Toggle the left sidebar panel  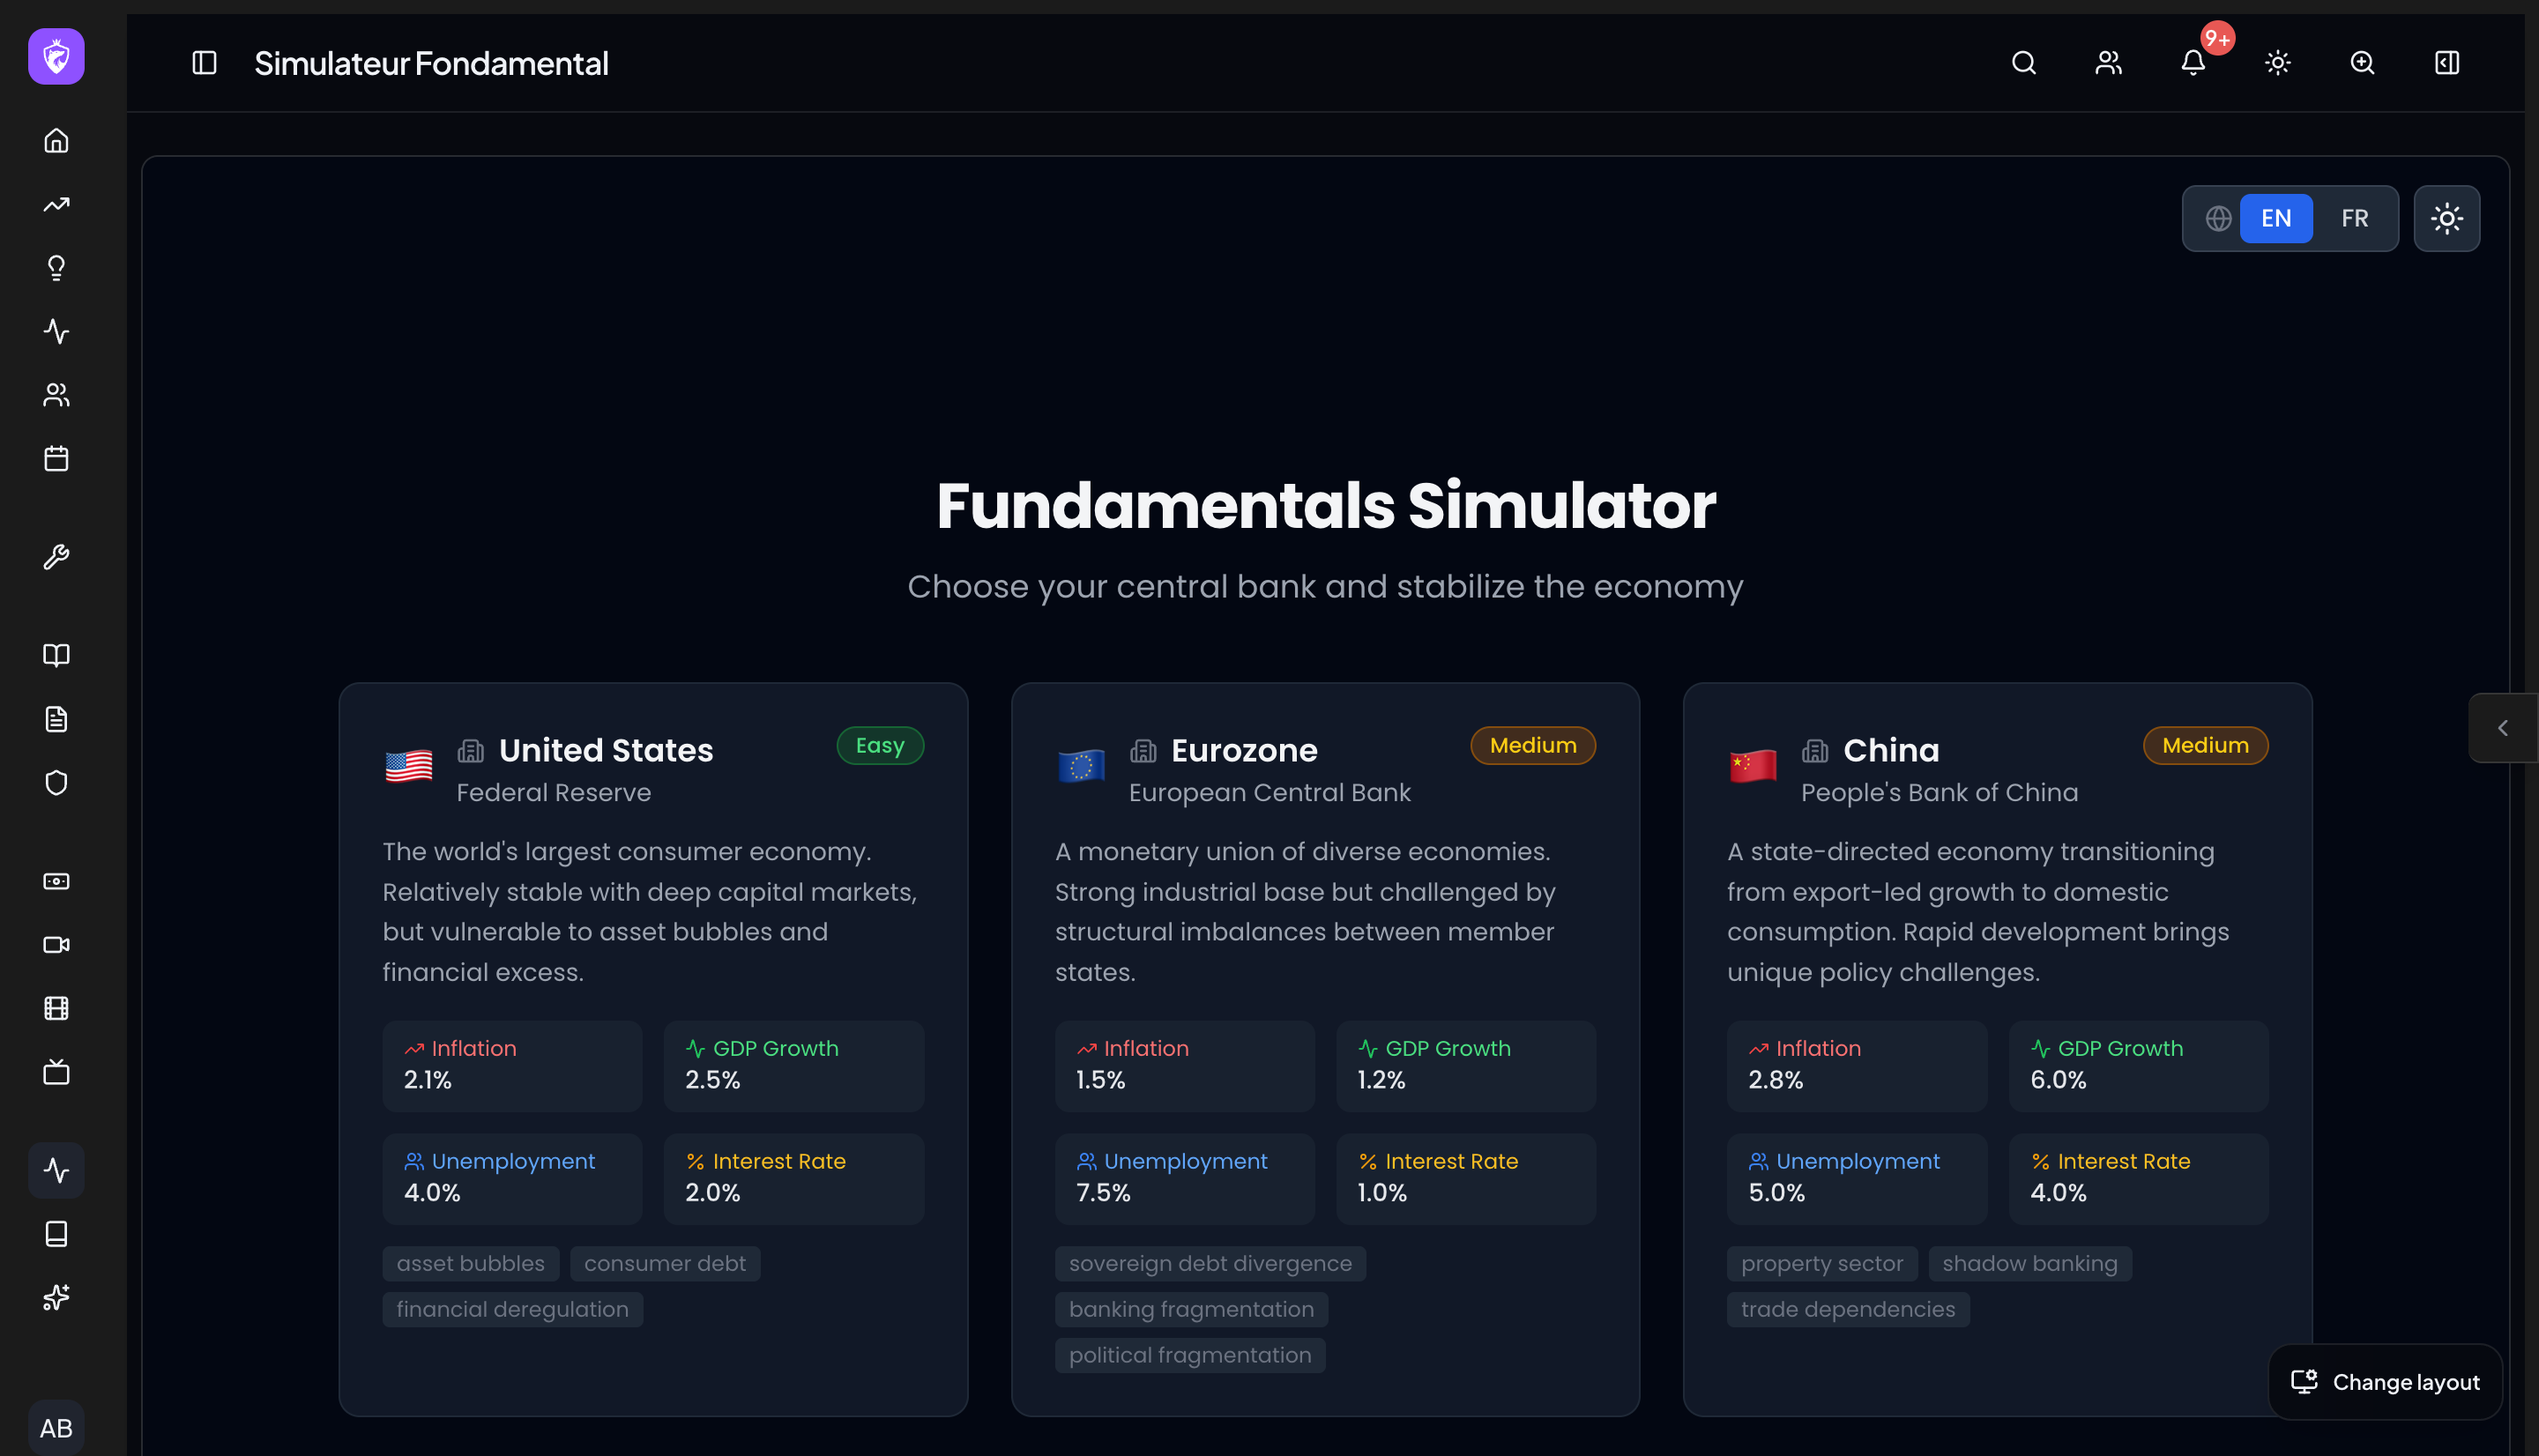point(204,63)
